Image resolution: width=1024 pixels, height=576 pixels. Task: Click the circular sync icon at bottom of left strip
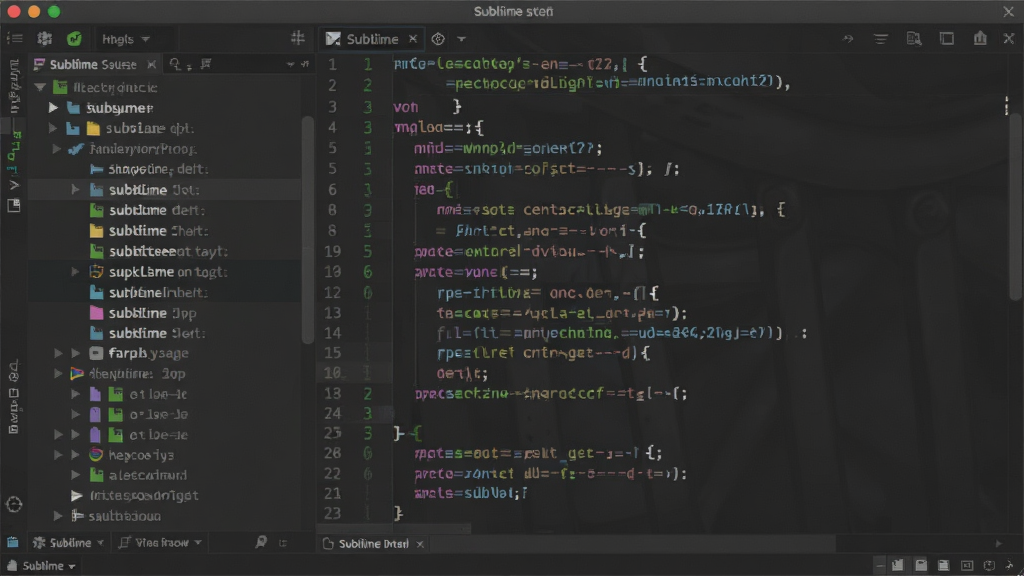coord(14,504)
